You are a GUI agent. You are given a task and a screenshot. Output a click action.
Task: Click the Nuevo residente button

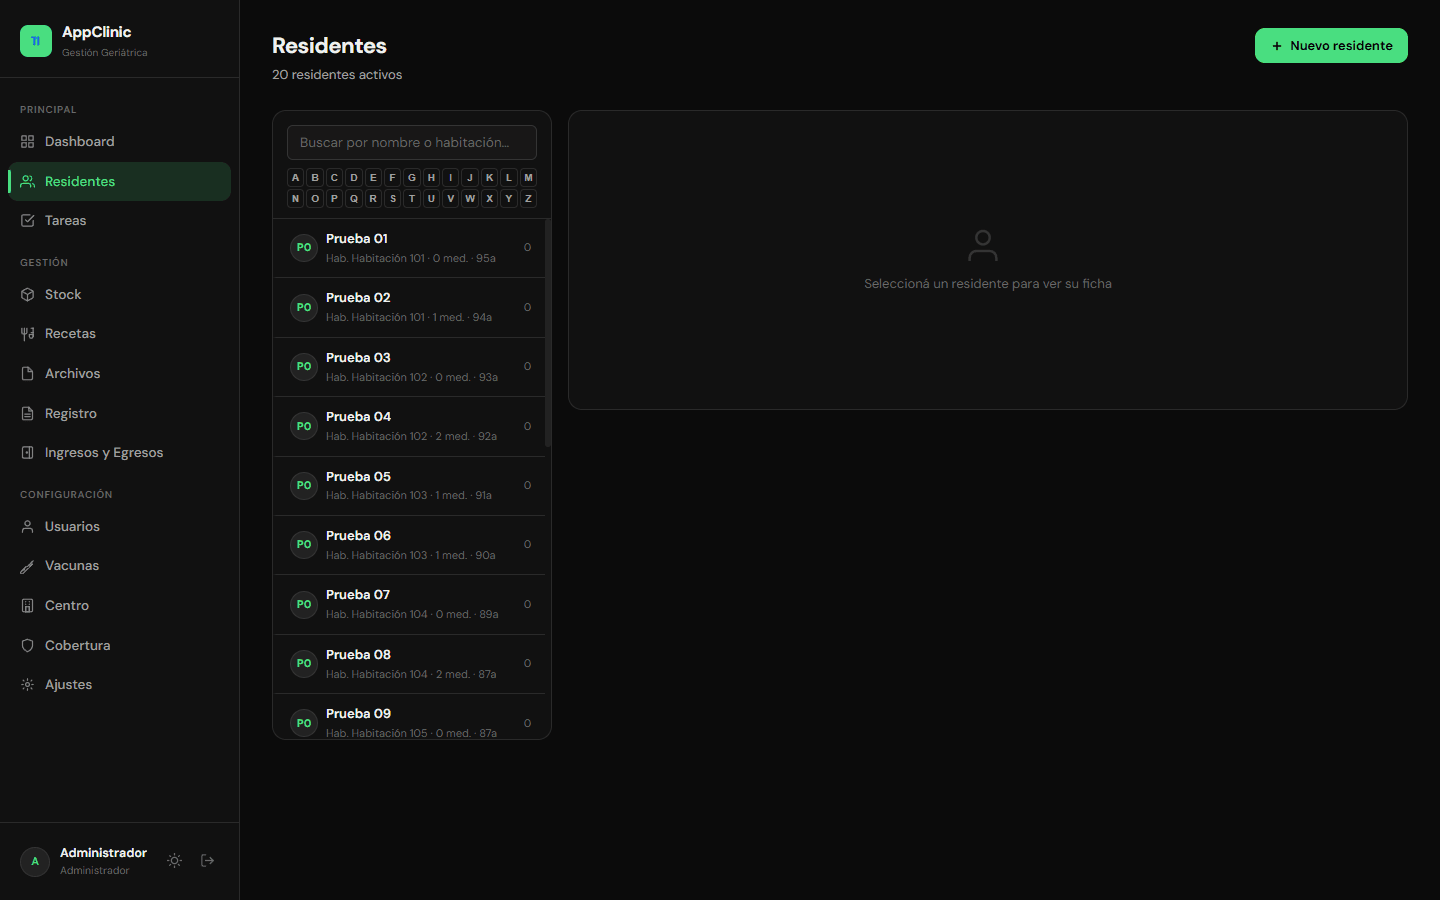1331,46
